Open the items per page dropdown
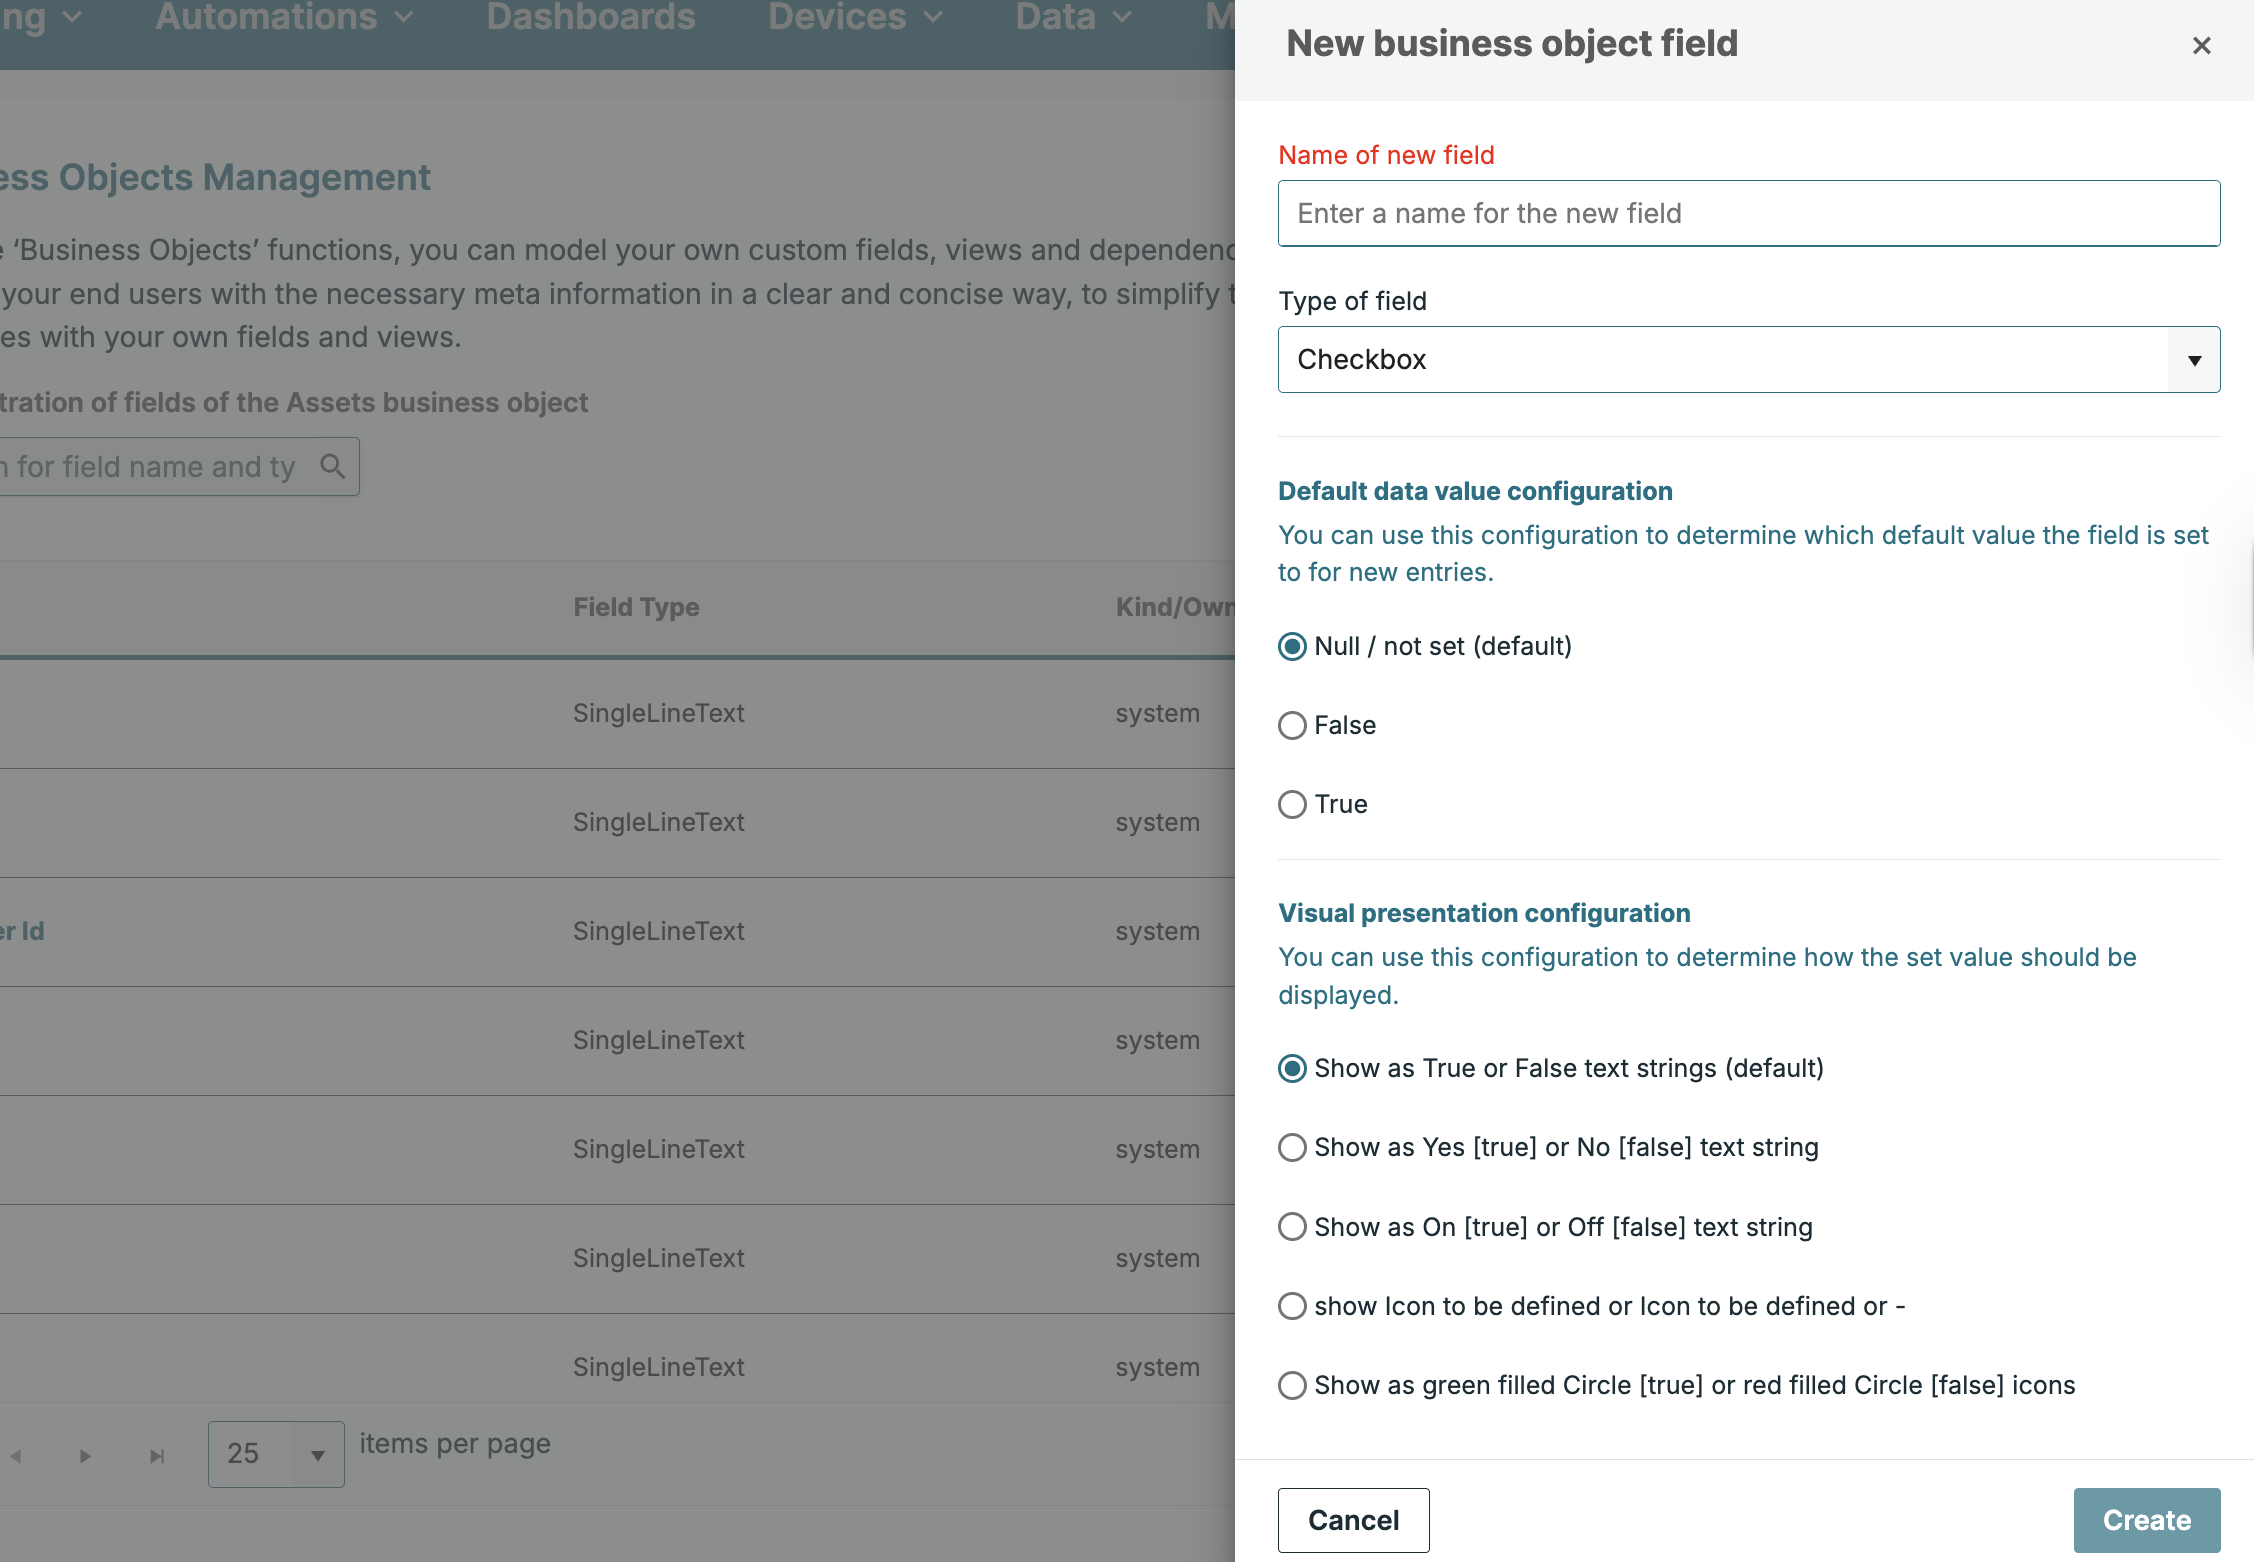This screenshot has width=2254, height=1562. coord(276,1454)
